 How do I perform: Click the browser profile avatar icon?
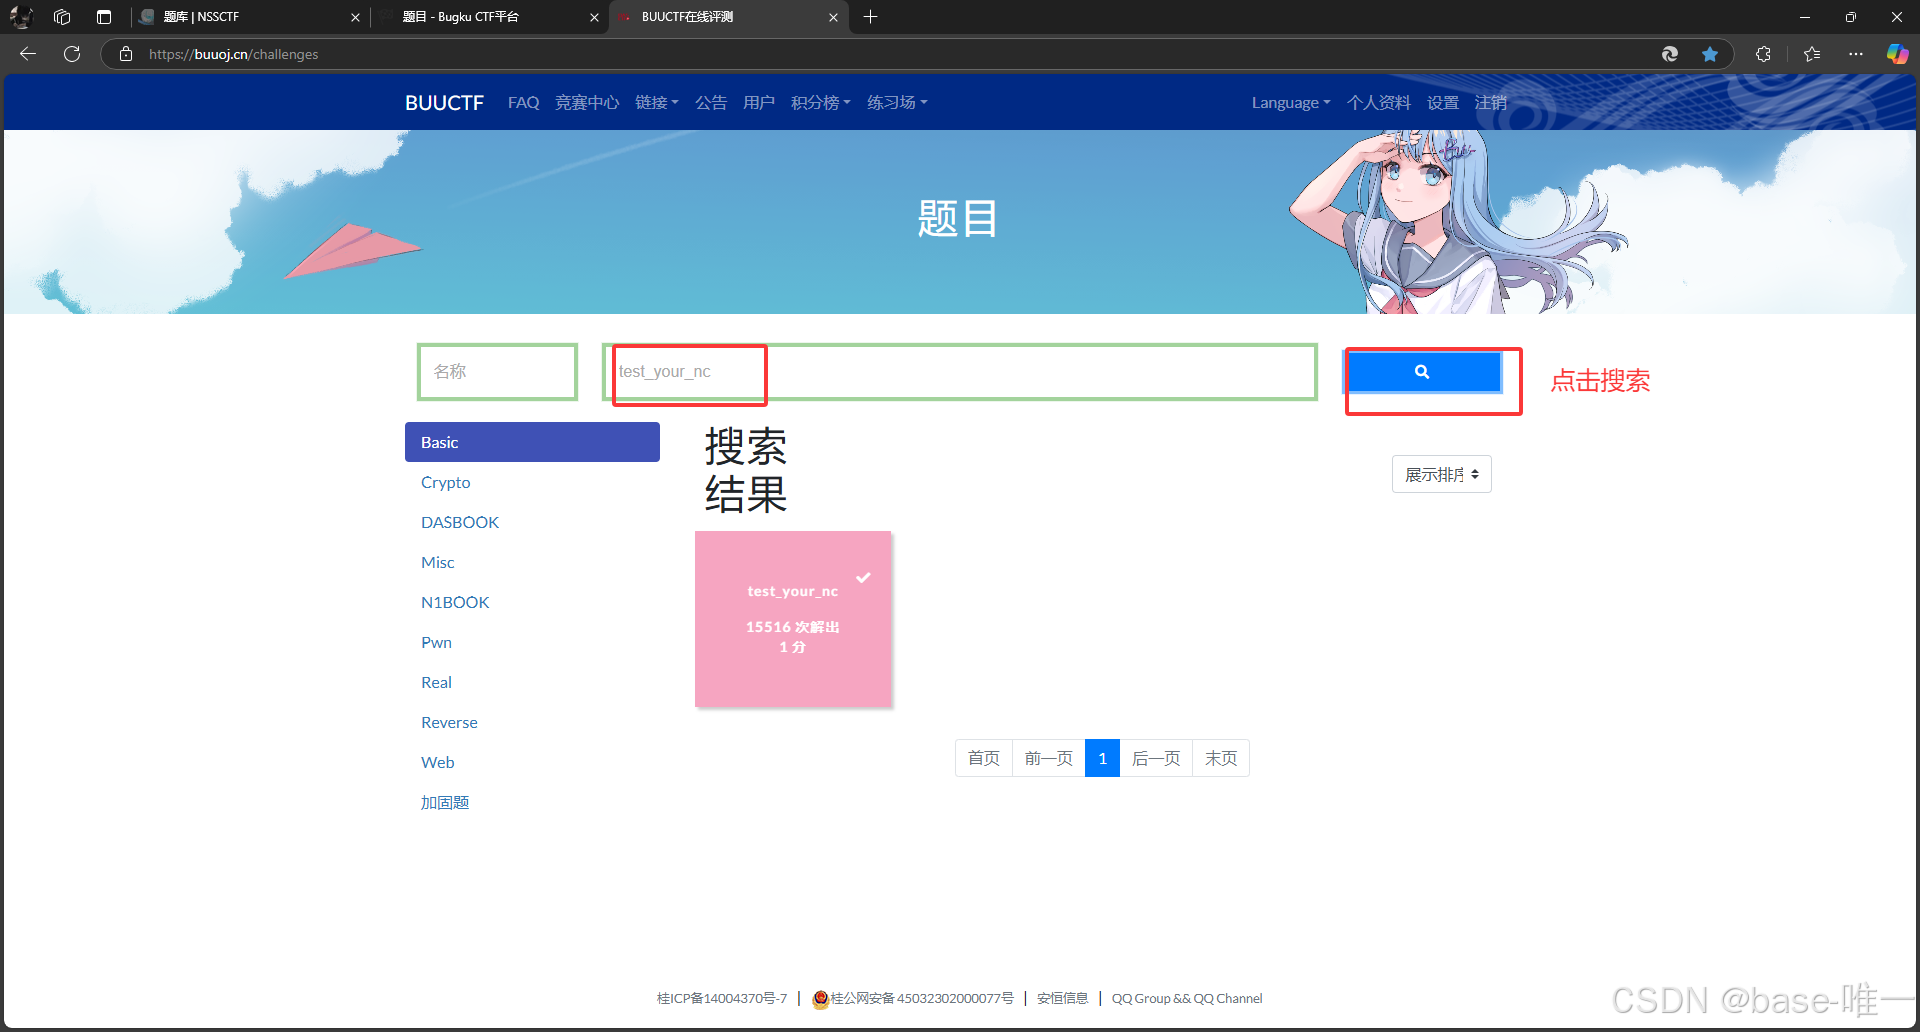coord(20,17)
